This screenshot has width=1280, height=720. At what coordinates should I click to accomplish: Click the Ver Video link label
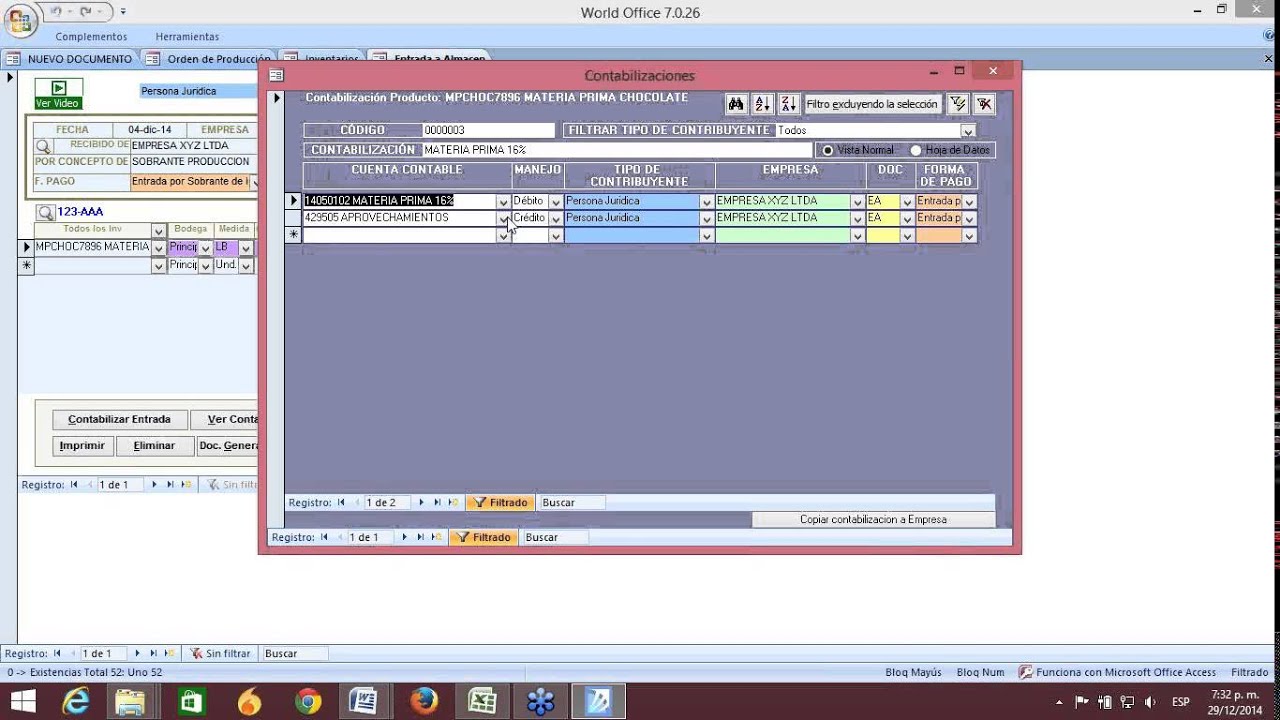tap(57, 103)
